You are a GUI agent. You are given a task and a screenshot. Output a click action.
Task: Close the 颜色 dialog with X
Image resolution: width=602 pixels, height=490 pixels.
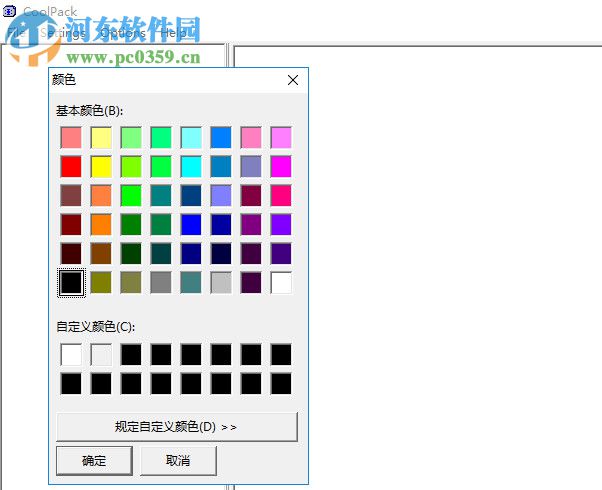[x=293, y=80]
